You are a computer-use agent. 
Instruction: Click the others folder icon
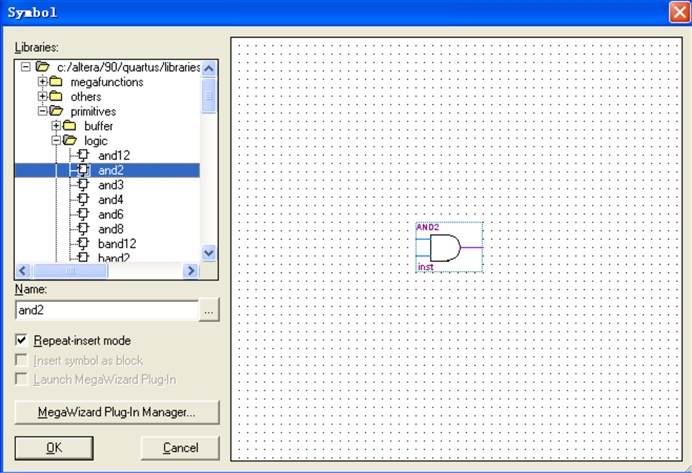pyautogui.click(x=56, y=96)
